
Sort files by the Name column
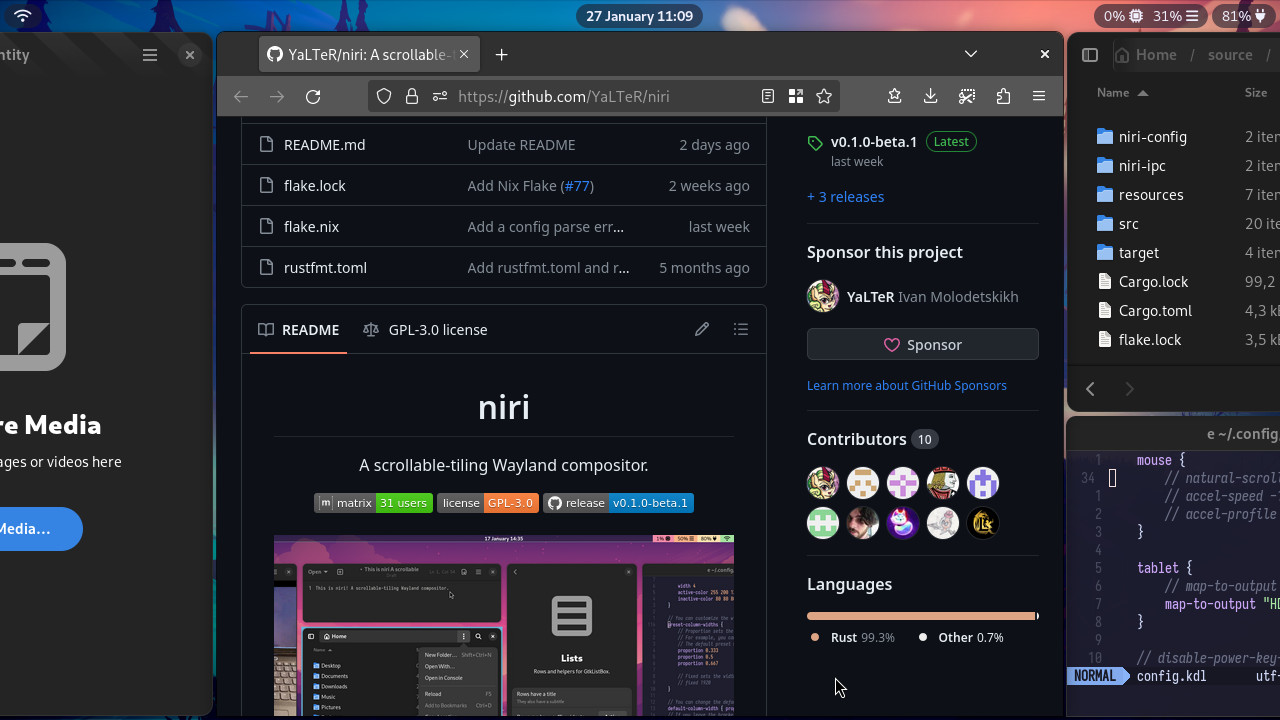(x=1122, y=92)
